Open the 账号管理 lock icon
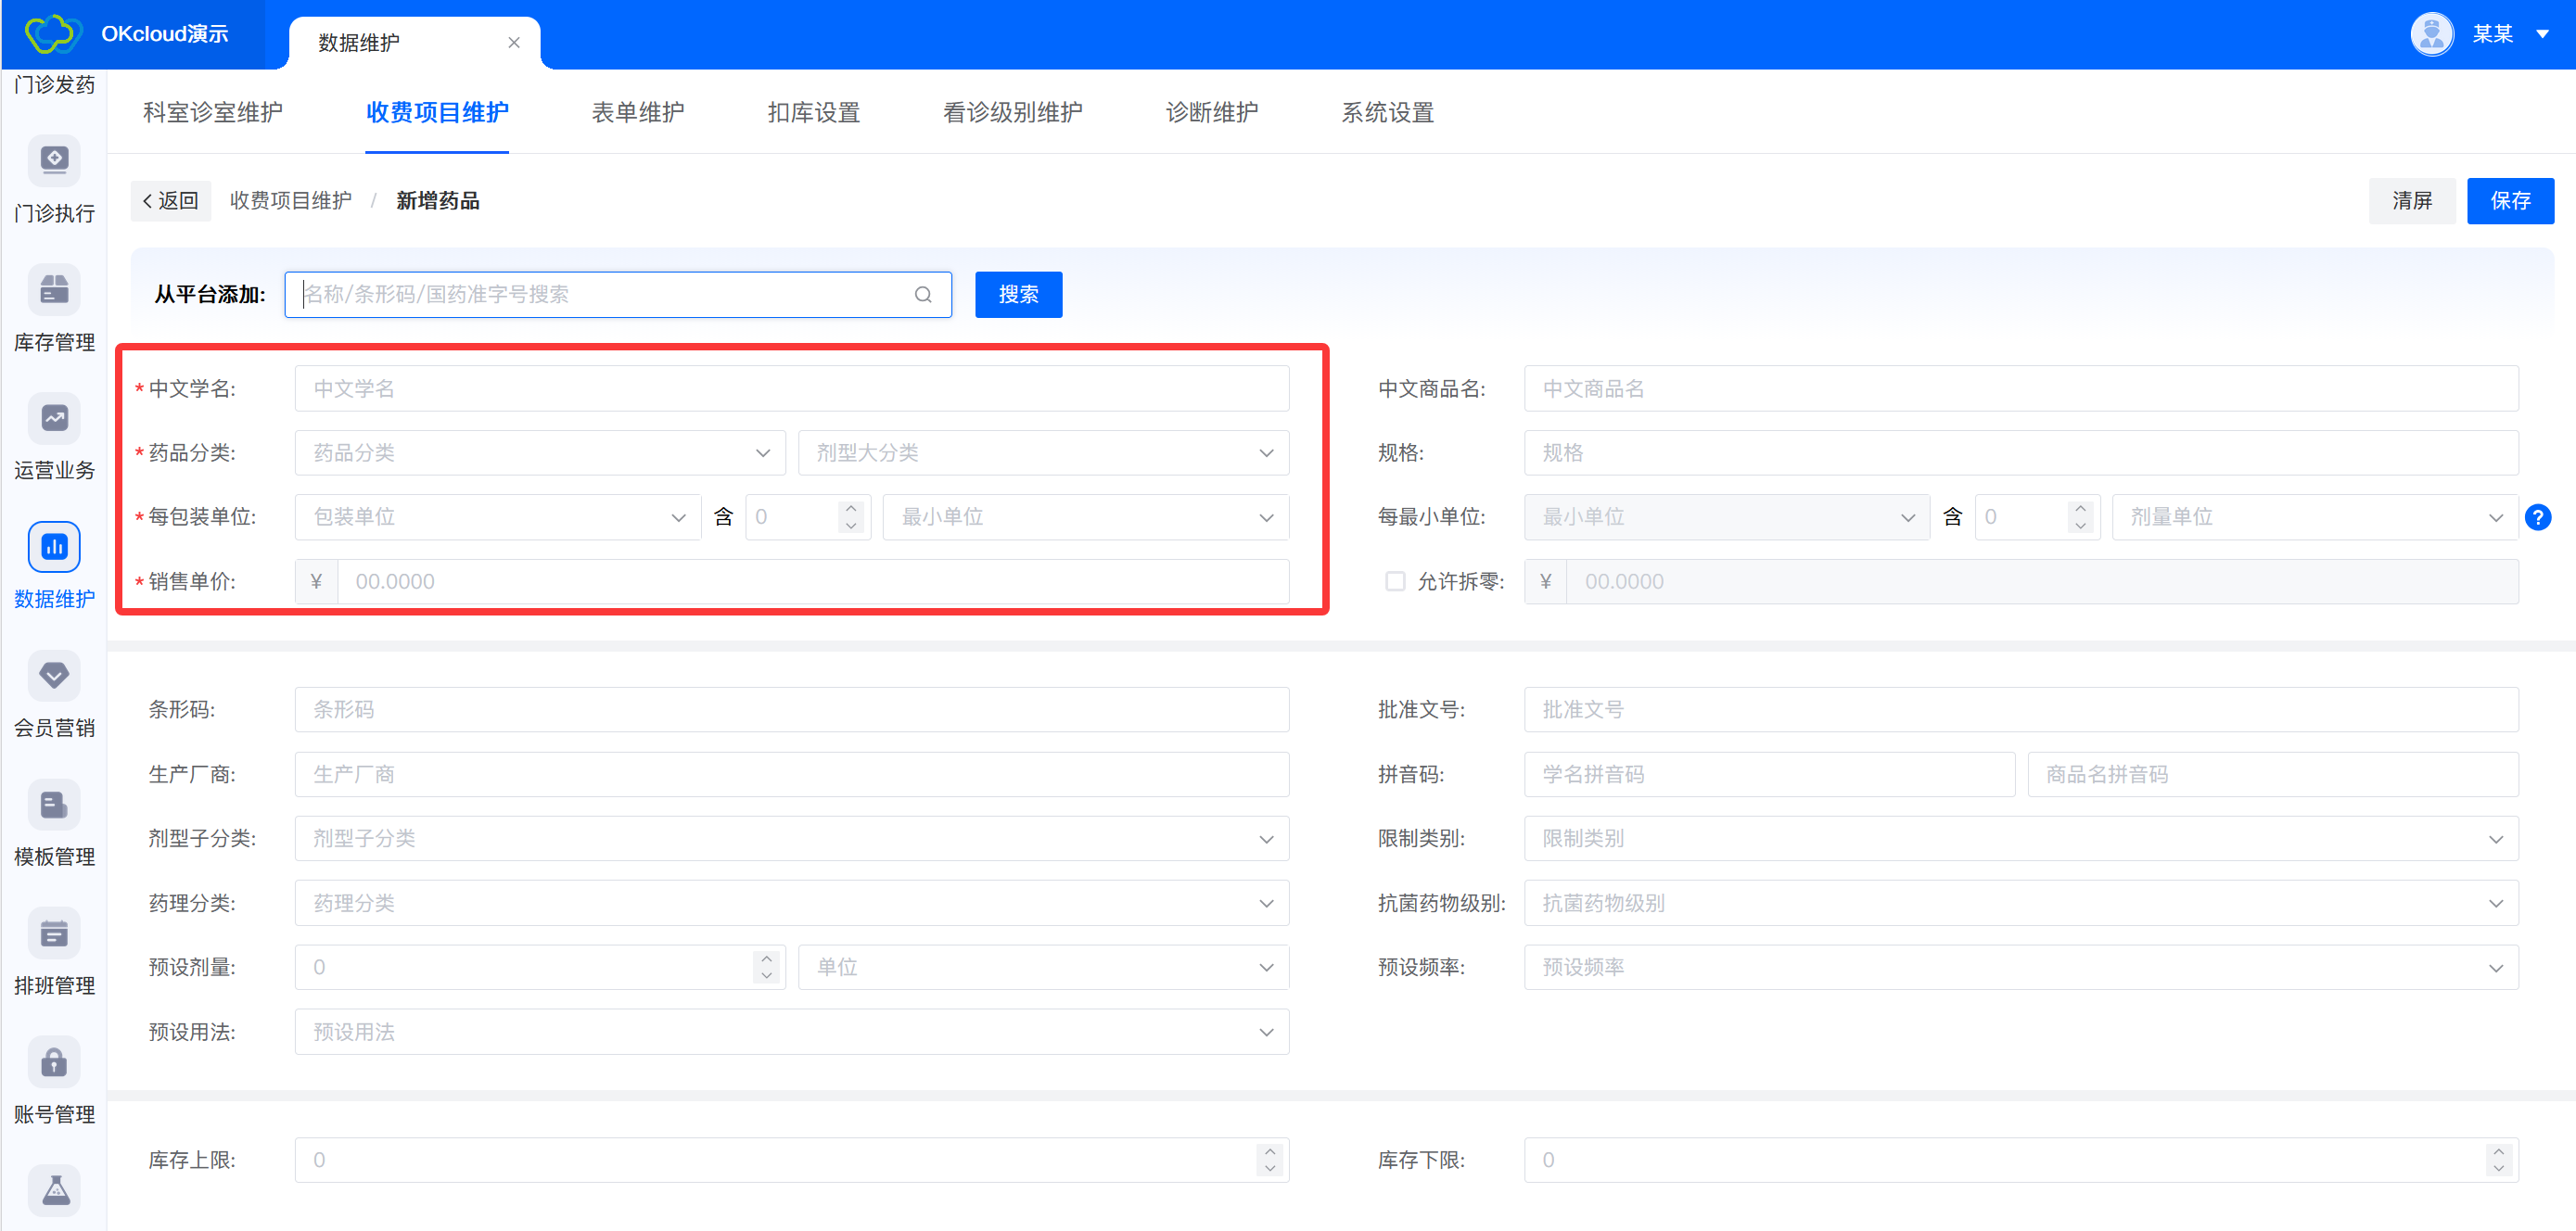2576x1231 pixels. coord(54,1062)
